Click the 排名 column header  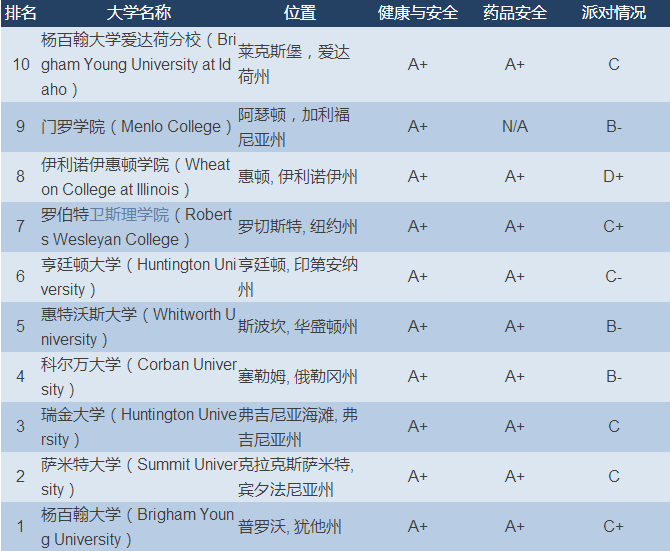coord(21,13)
